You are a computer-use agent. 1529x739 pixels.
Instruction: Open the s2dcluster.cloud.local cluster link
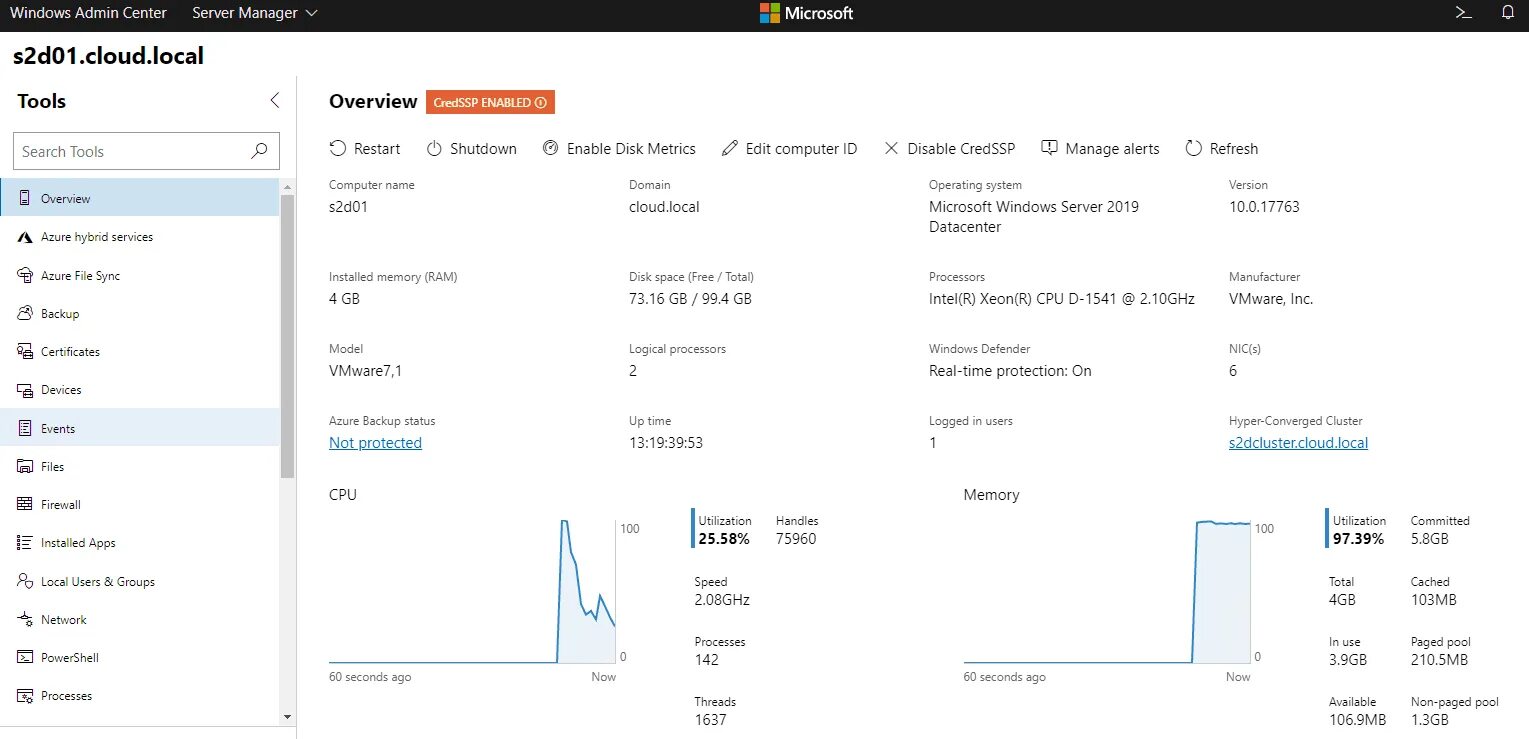point(1297,442)
